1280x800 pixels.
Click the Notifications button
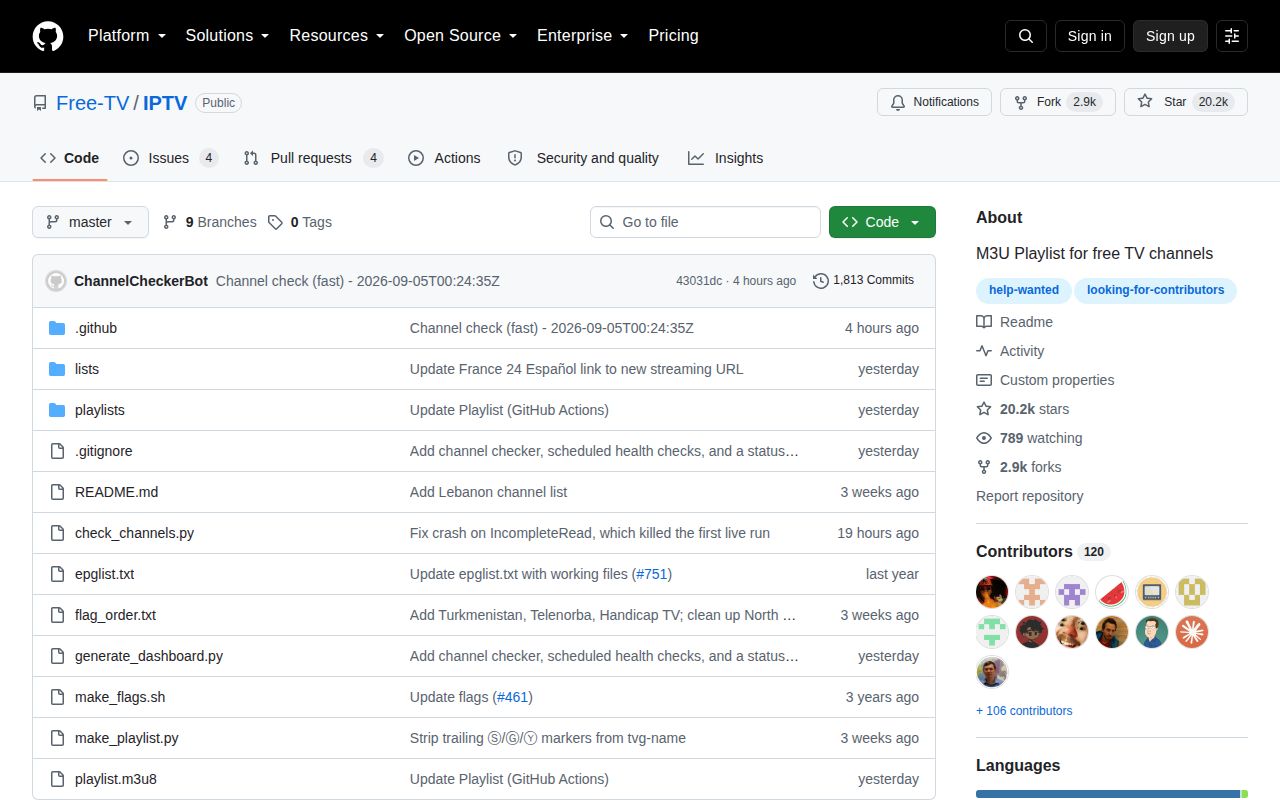coord(934,102)
